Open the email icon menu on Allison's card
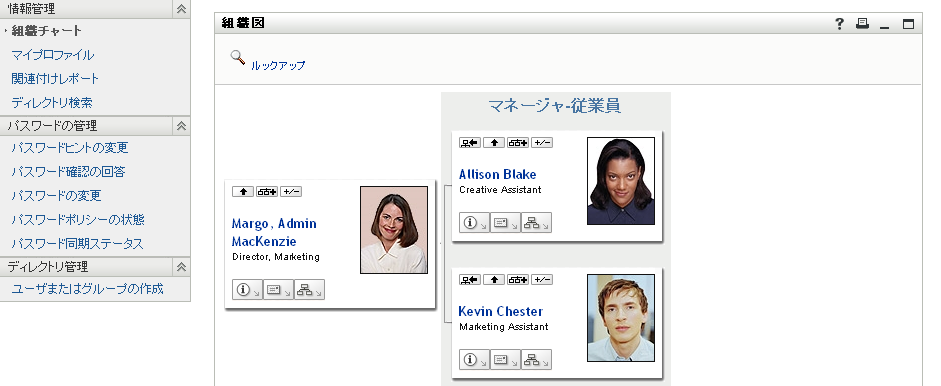Viewport: 941px width, 386px height. point(505,223)
